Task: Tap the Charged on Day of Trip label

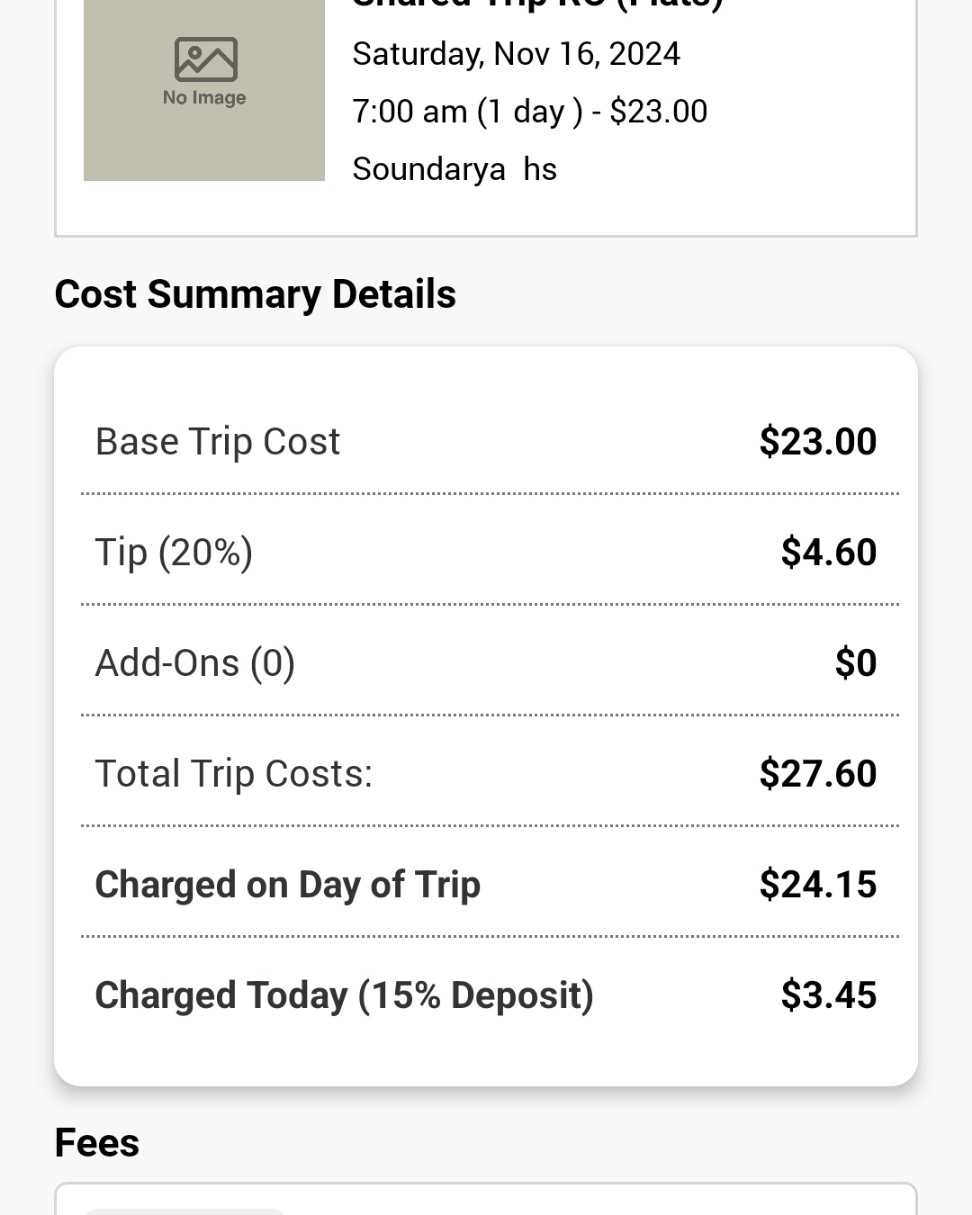Action: [288, 885]
